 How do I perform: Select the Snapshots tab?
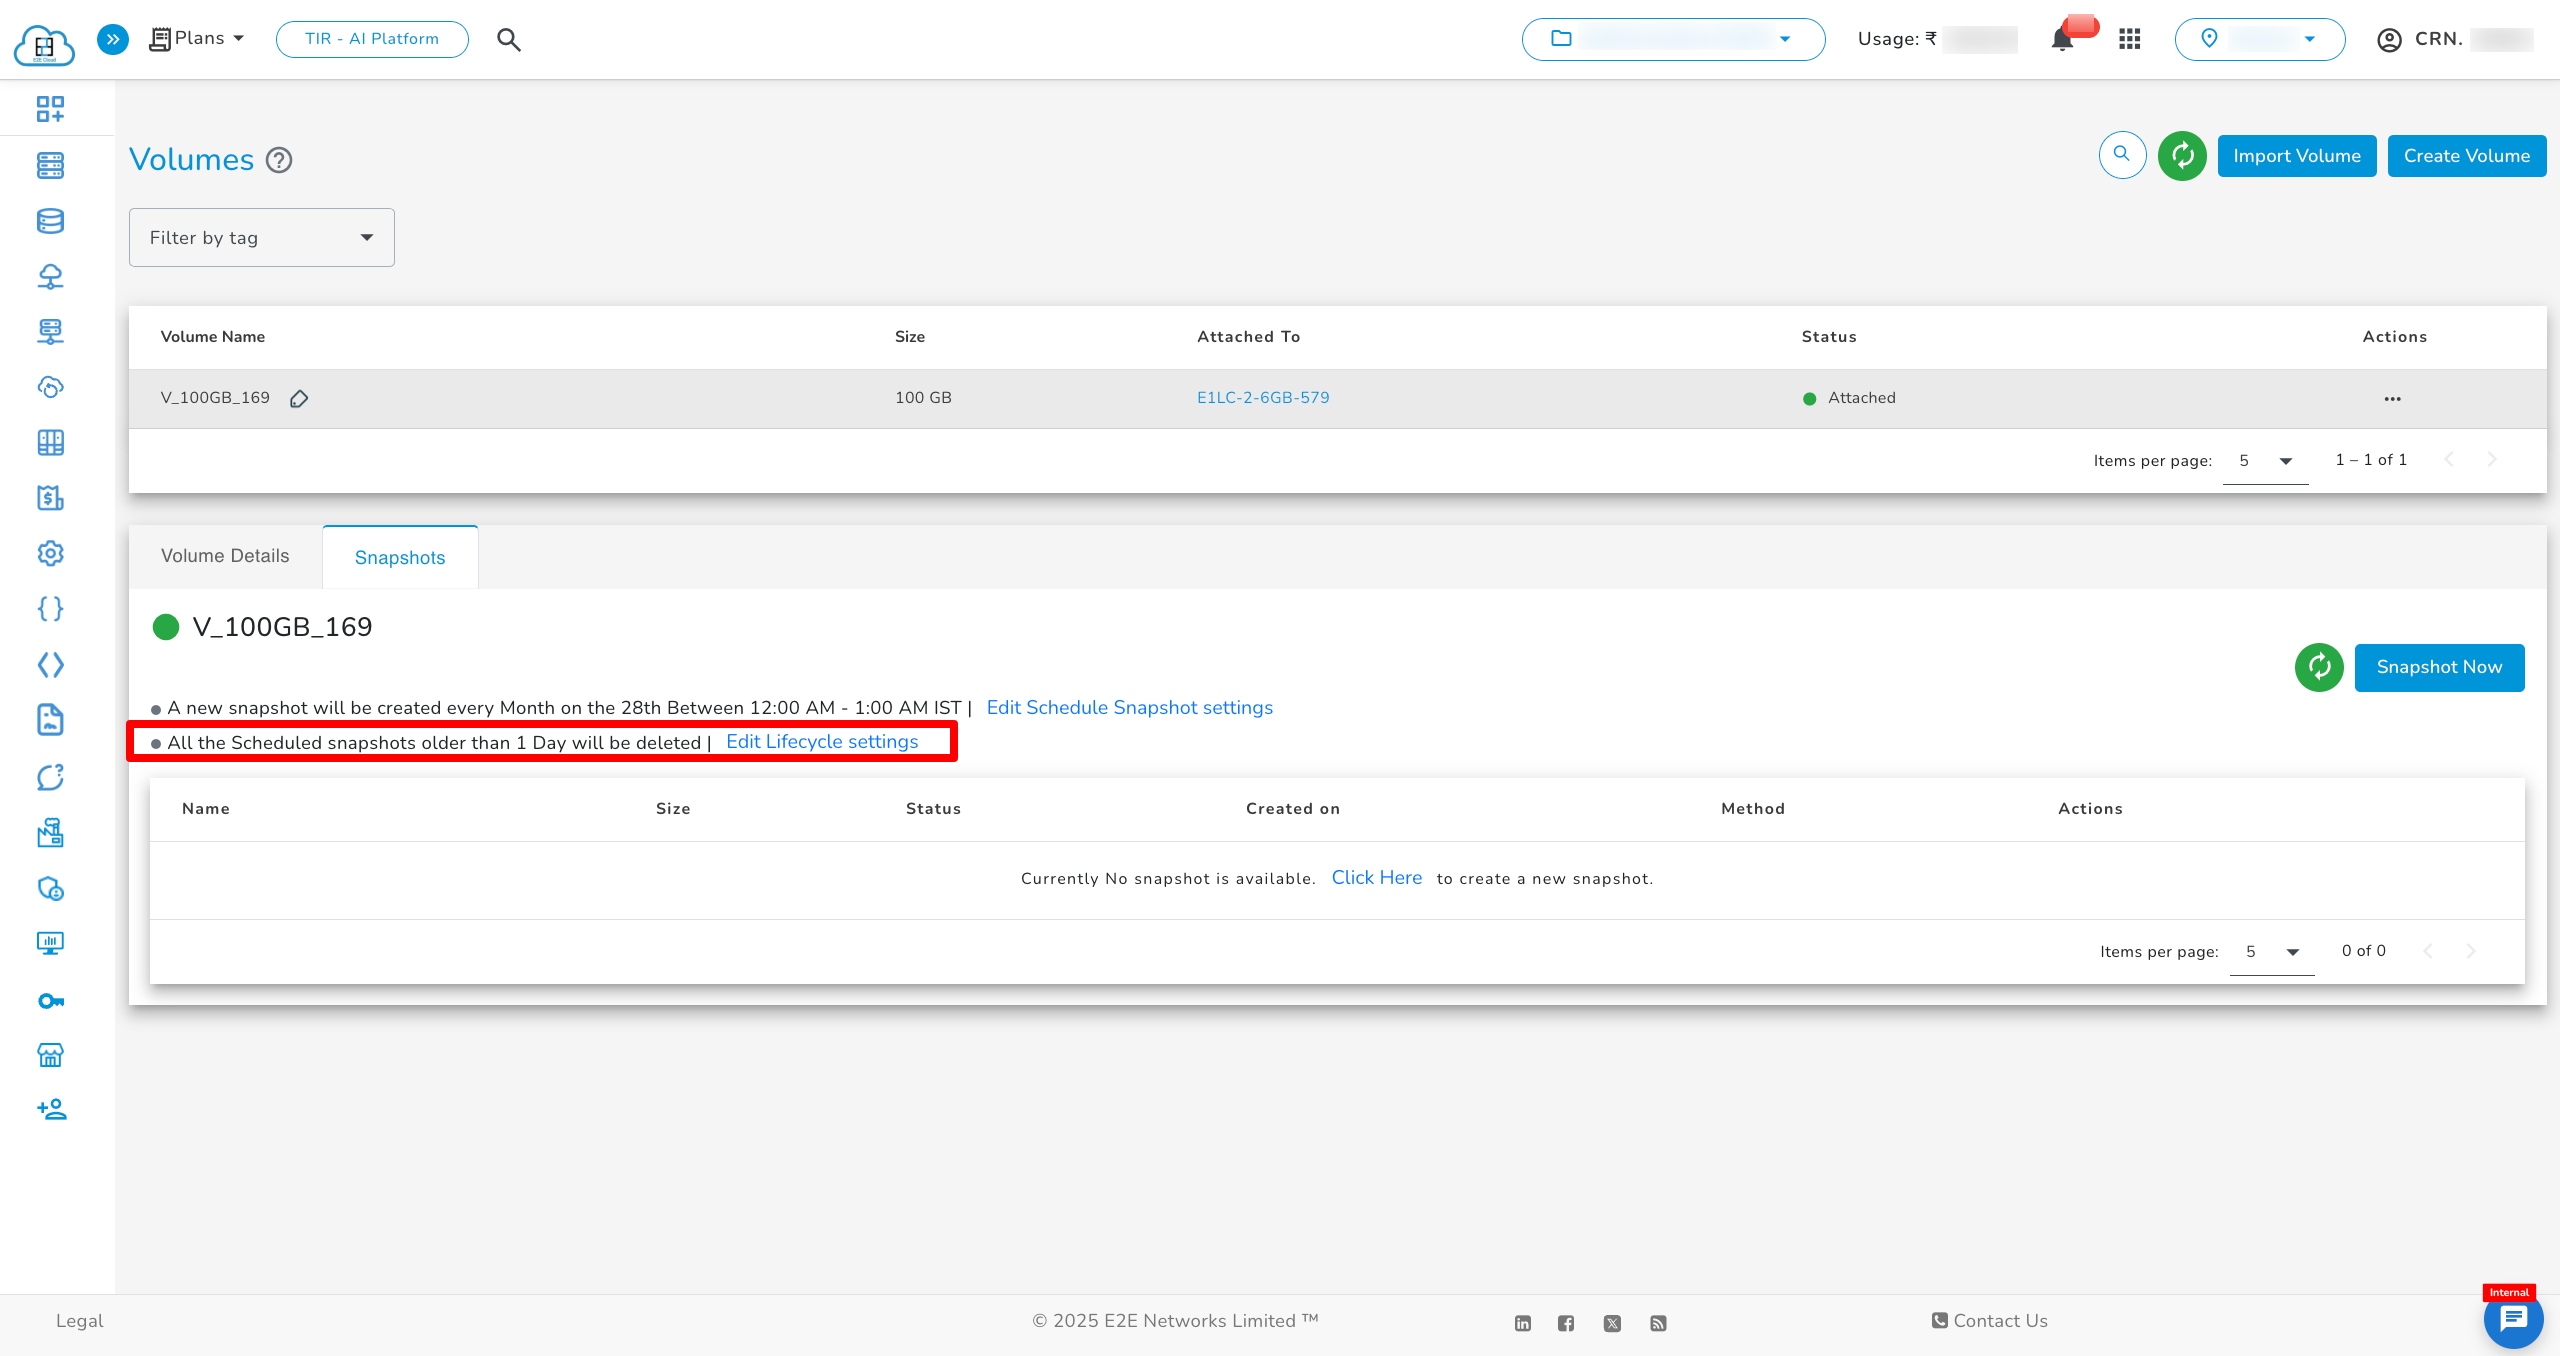(x=400, y=558)
